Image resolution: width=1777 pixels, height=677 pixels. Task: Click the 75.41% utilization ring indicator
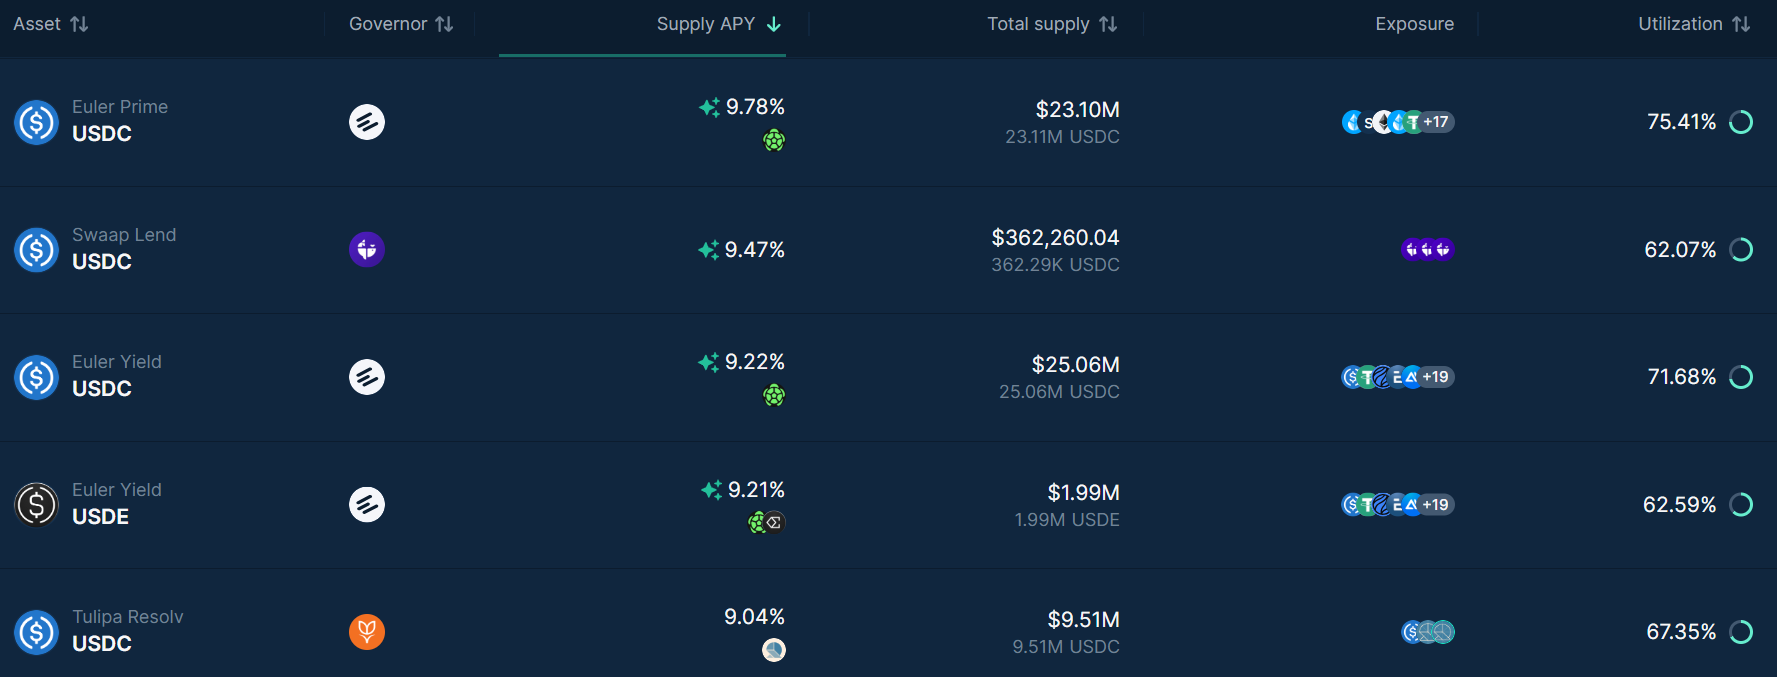click(x=1740, y=122)
